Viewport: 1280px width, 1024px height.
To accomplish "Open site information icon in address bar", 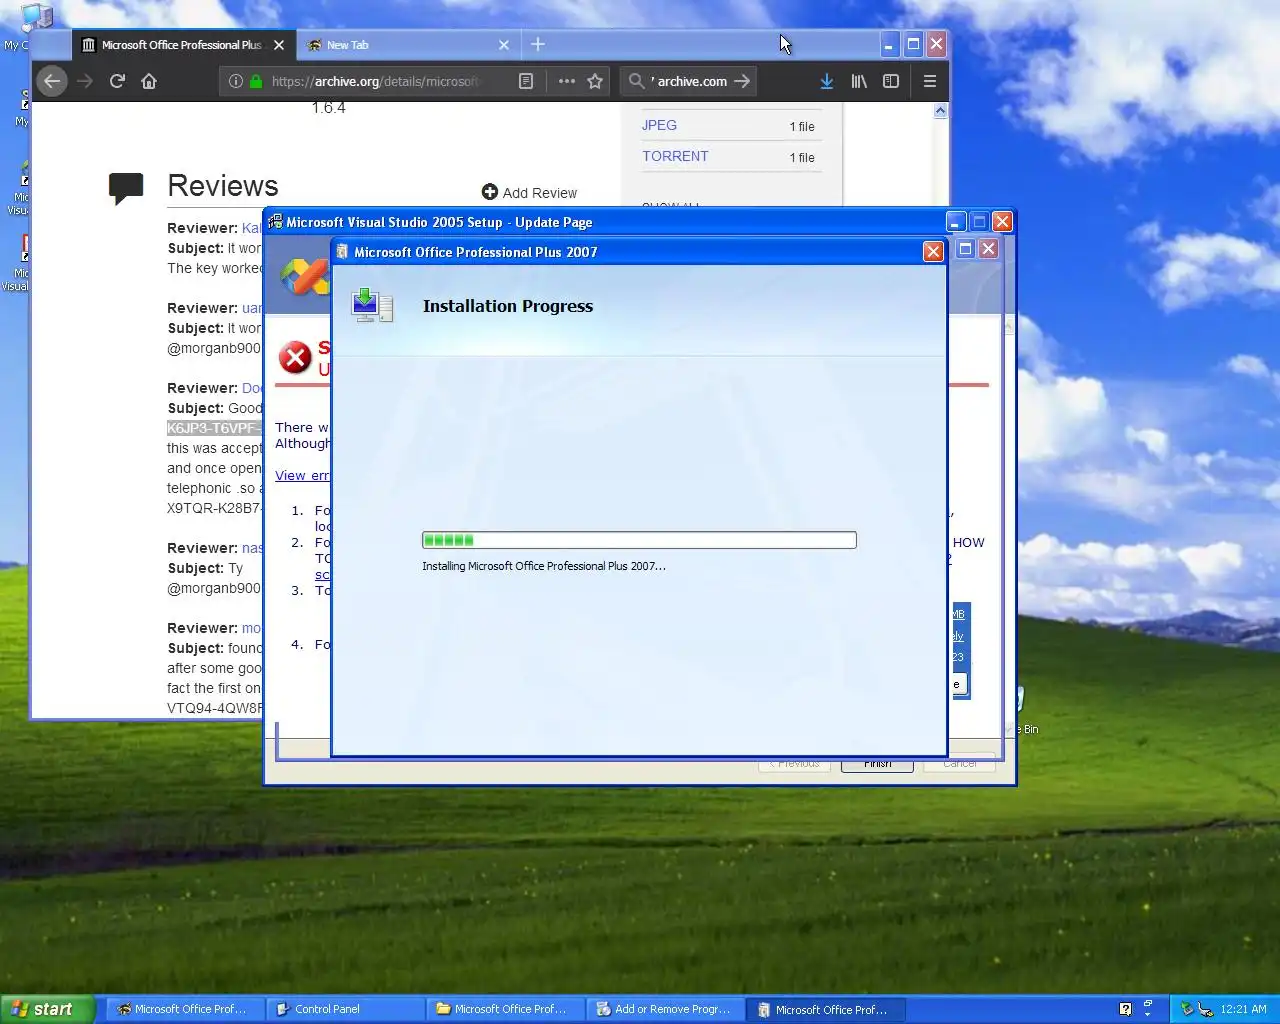I will 235,81.
